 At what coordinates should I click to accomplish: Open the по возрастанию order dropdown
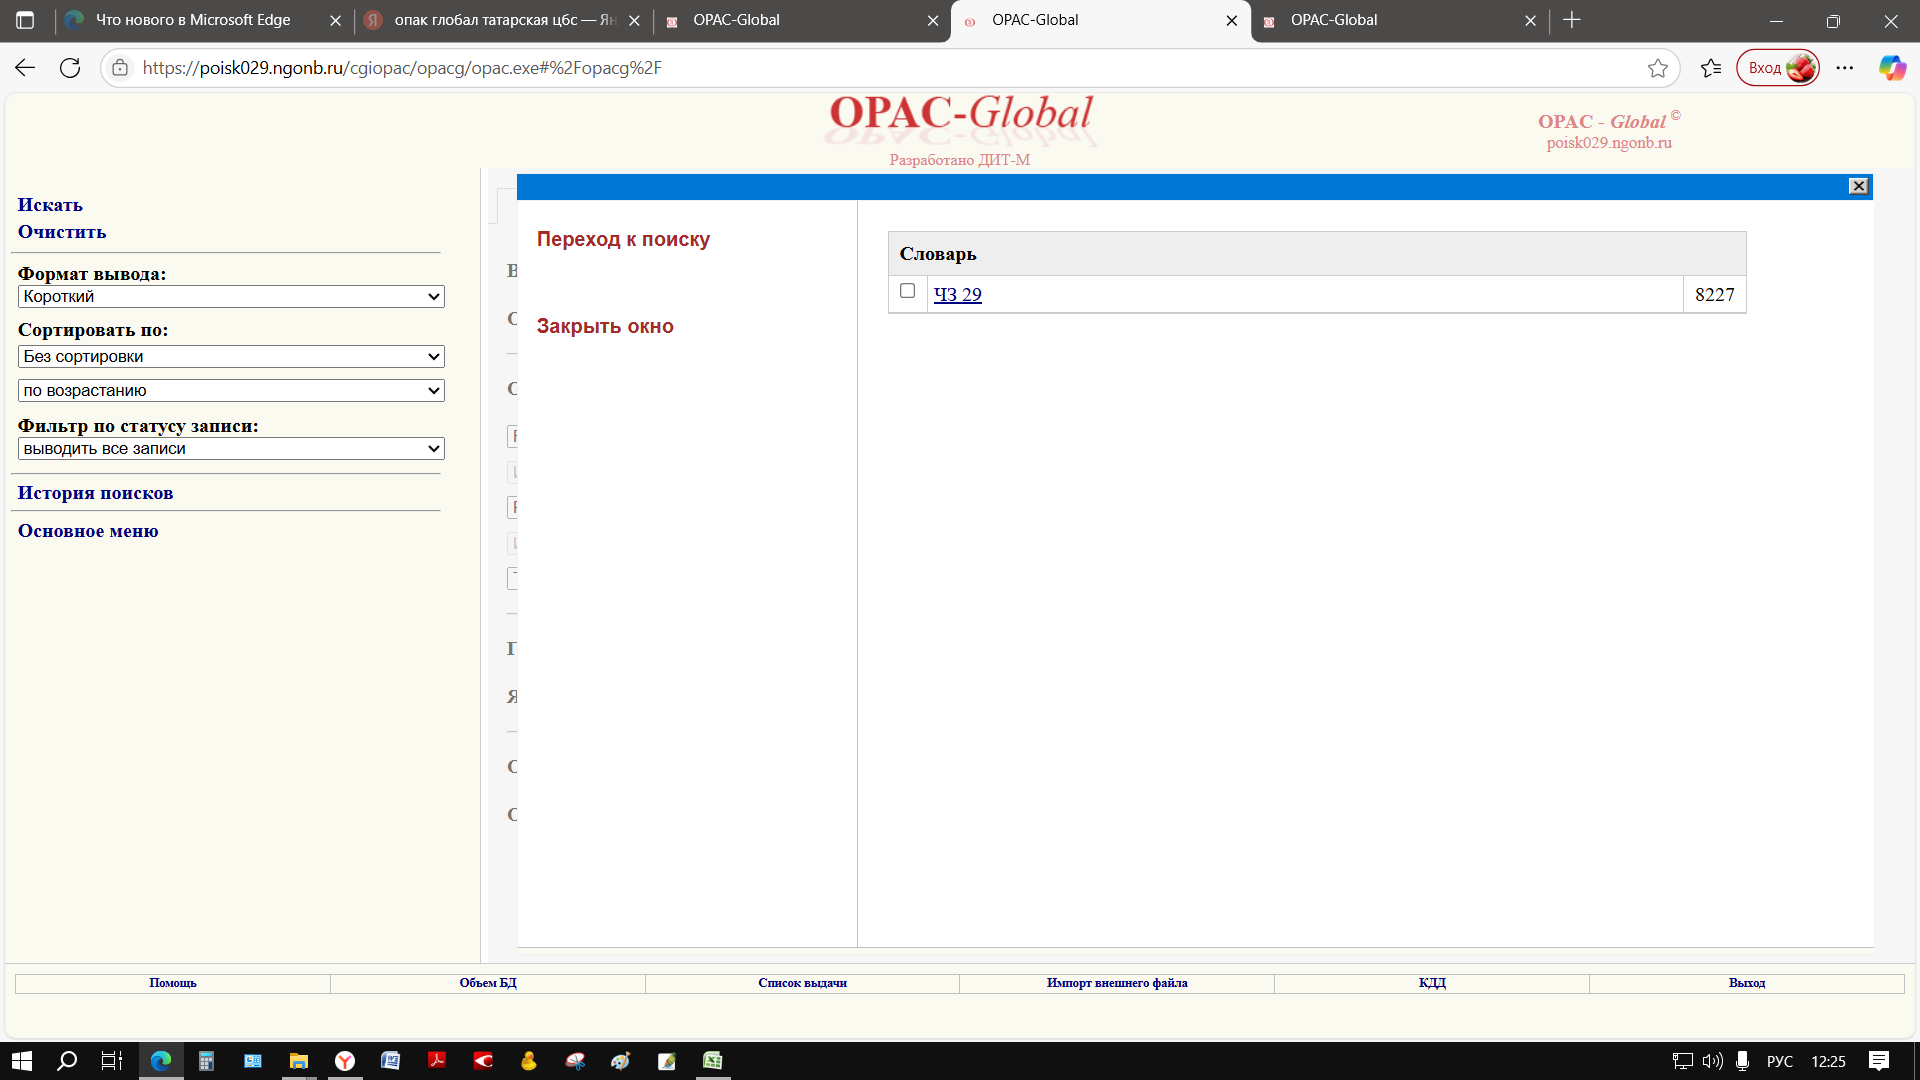tap(231, 391)
